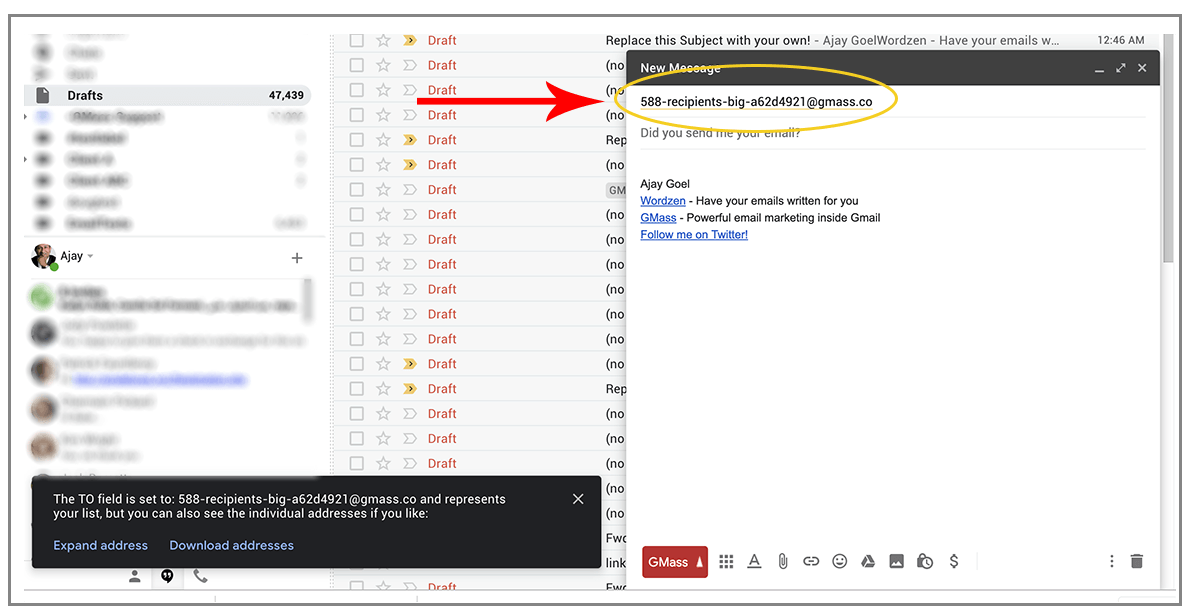Follow the 'Follow me on Twitter!' link
1192x616 pixels.
(x=694, y=234)
